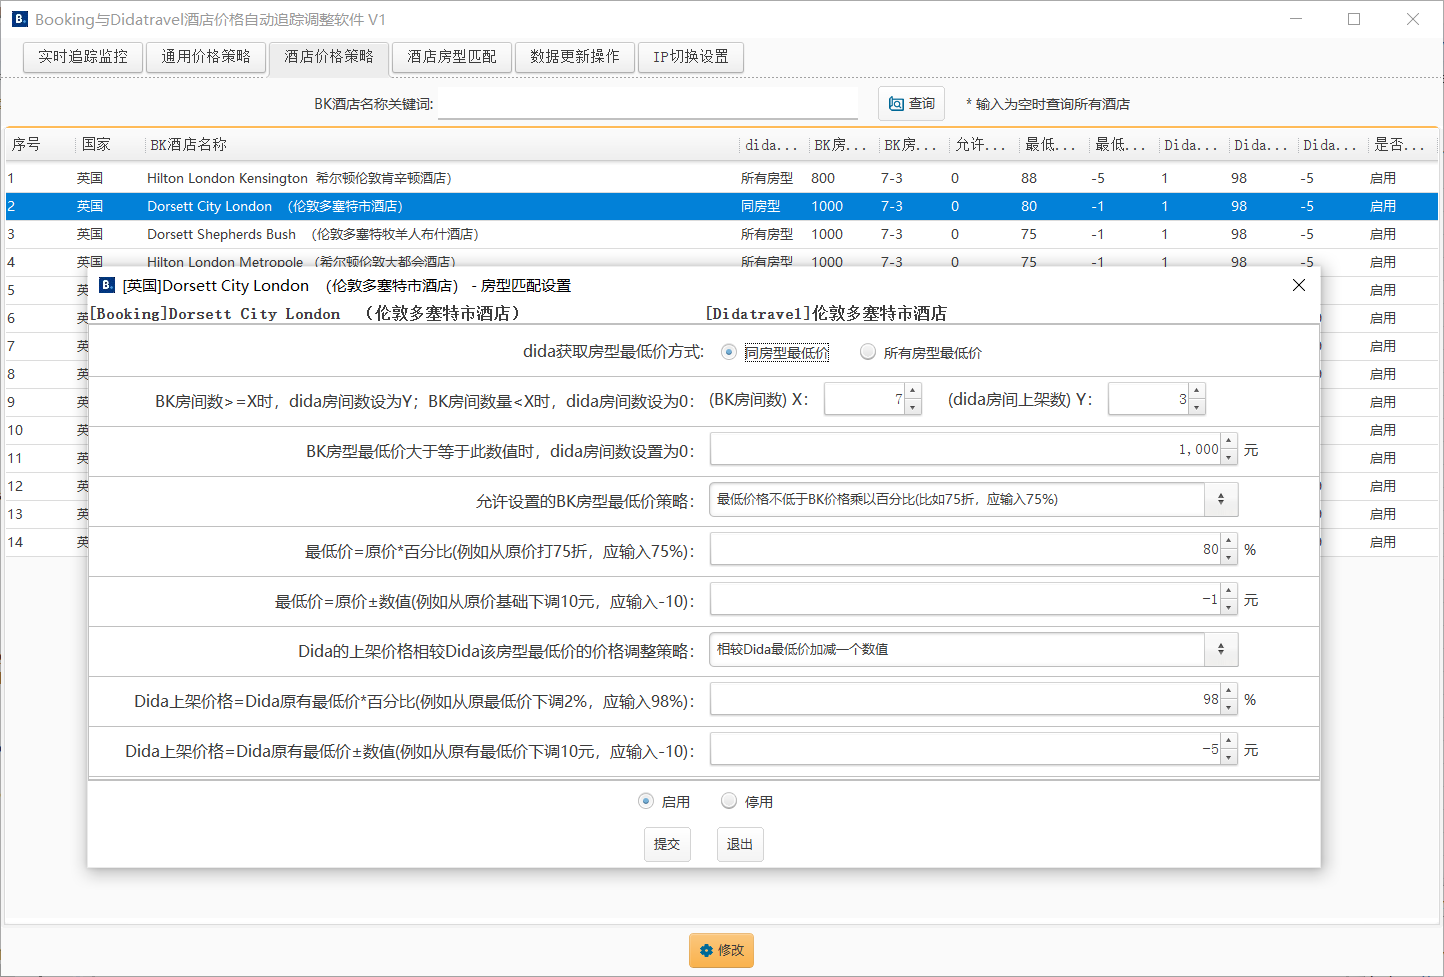Viewport: 1444px width, 977px height.
Task: Click 75 value in Dorsett Shepherds Bush row
Action: tap(1029, 234)
